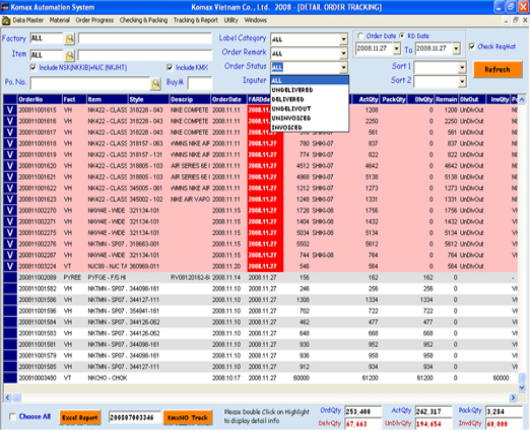Expand the Order Remark dropdown
Image resolution: width=530 pixels, height=430 pixels.
pyautogui.click(x=343, y=53)
